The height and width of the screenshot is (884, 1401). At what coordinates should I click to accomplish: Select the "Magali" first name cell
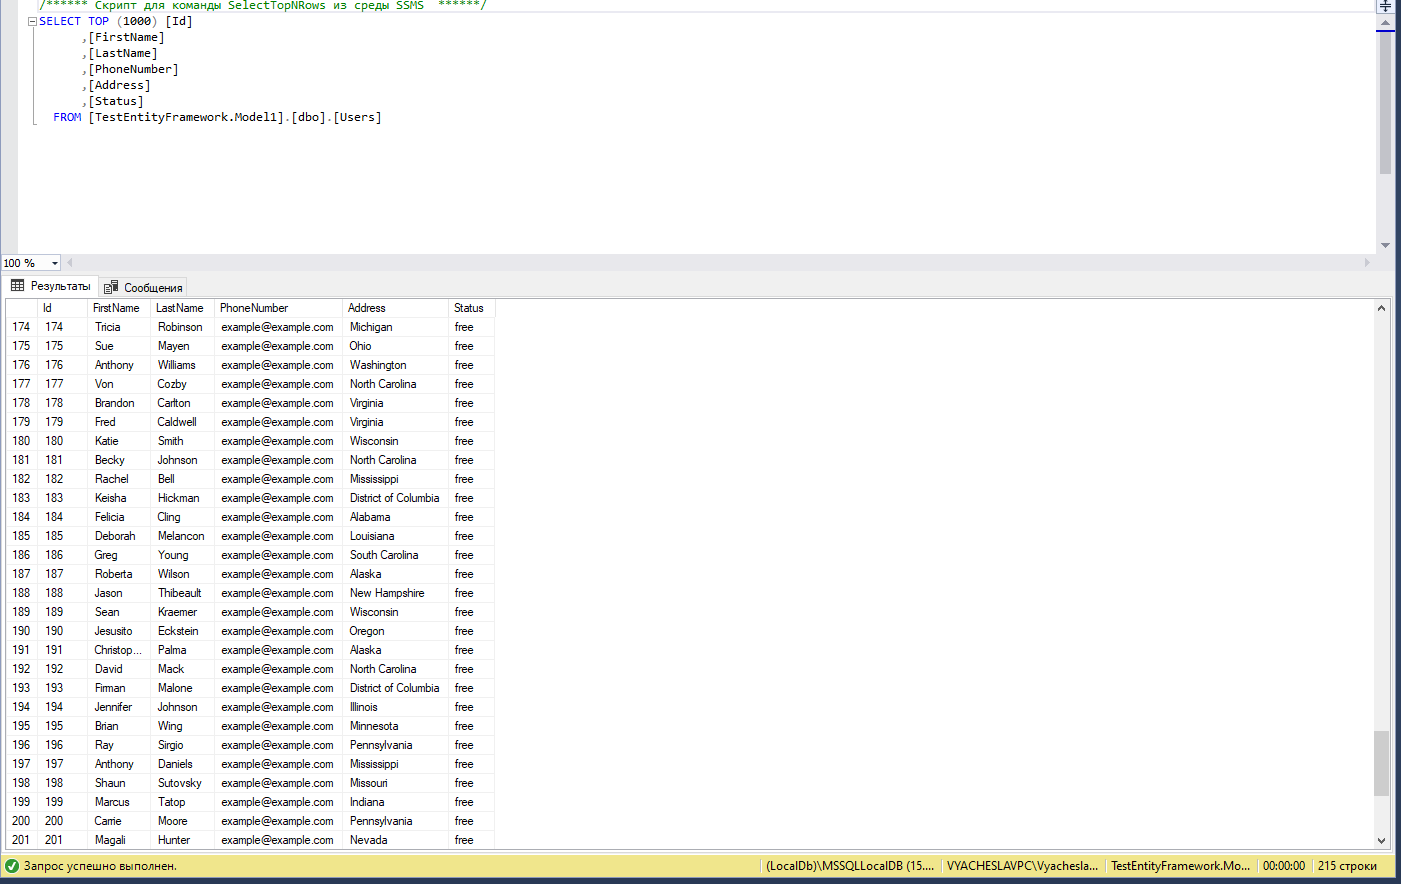tap(119, 840)
